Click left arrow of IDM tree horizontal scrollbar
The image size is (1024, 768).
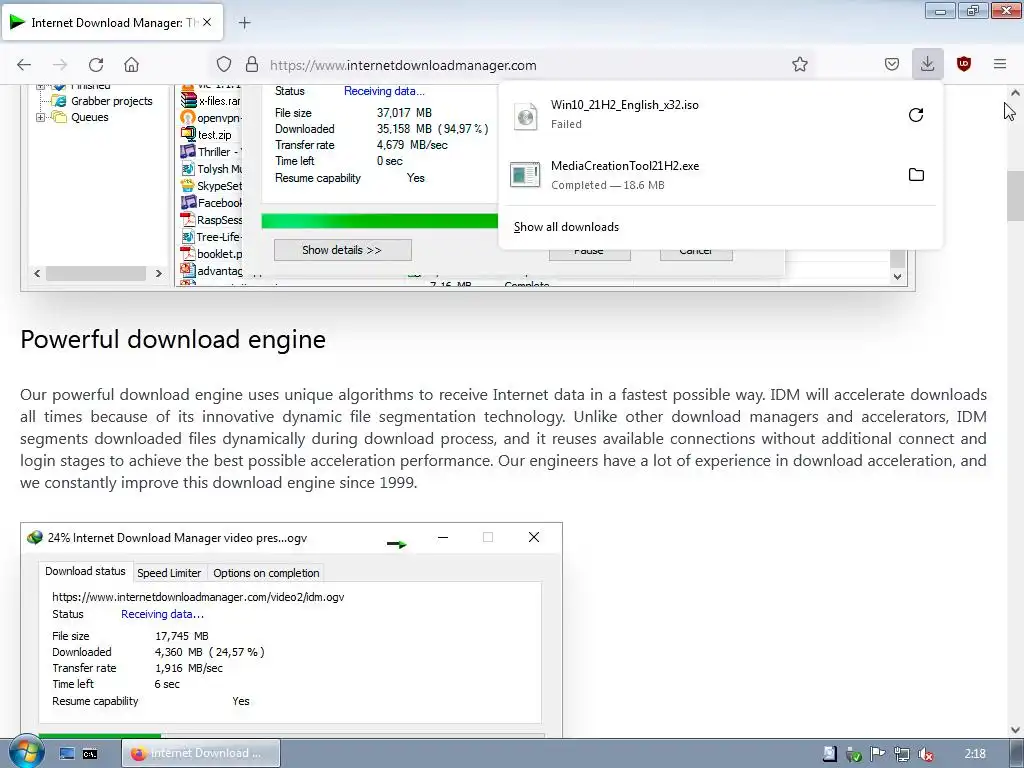(x=37, y=274)
